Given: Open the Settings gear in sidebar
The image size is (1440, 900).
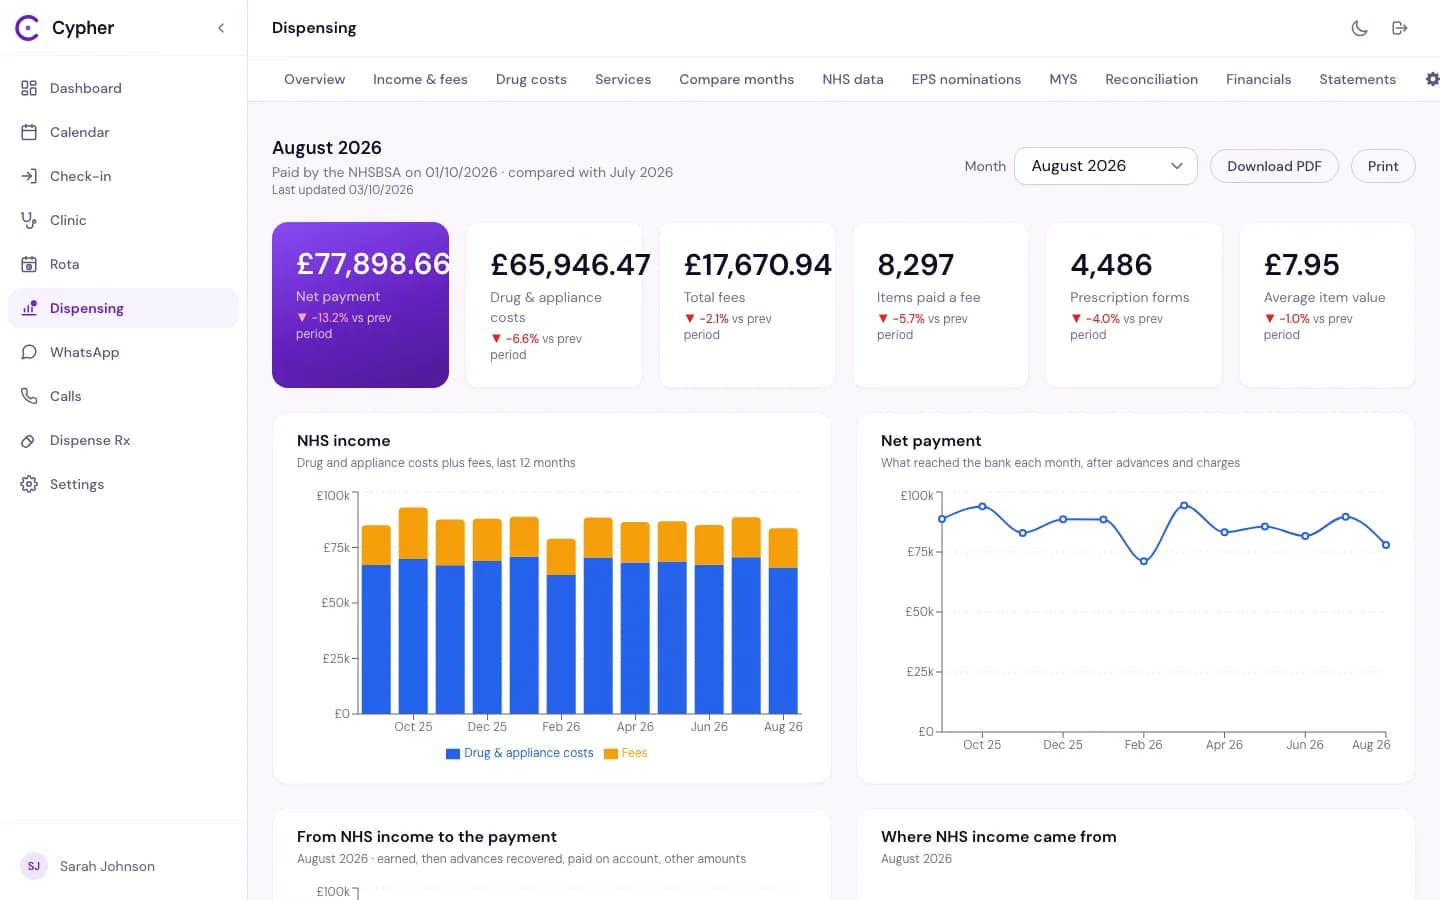Looking at the screenshot, I should pos(29,484).
